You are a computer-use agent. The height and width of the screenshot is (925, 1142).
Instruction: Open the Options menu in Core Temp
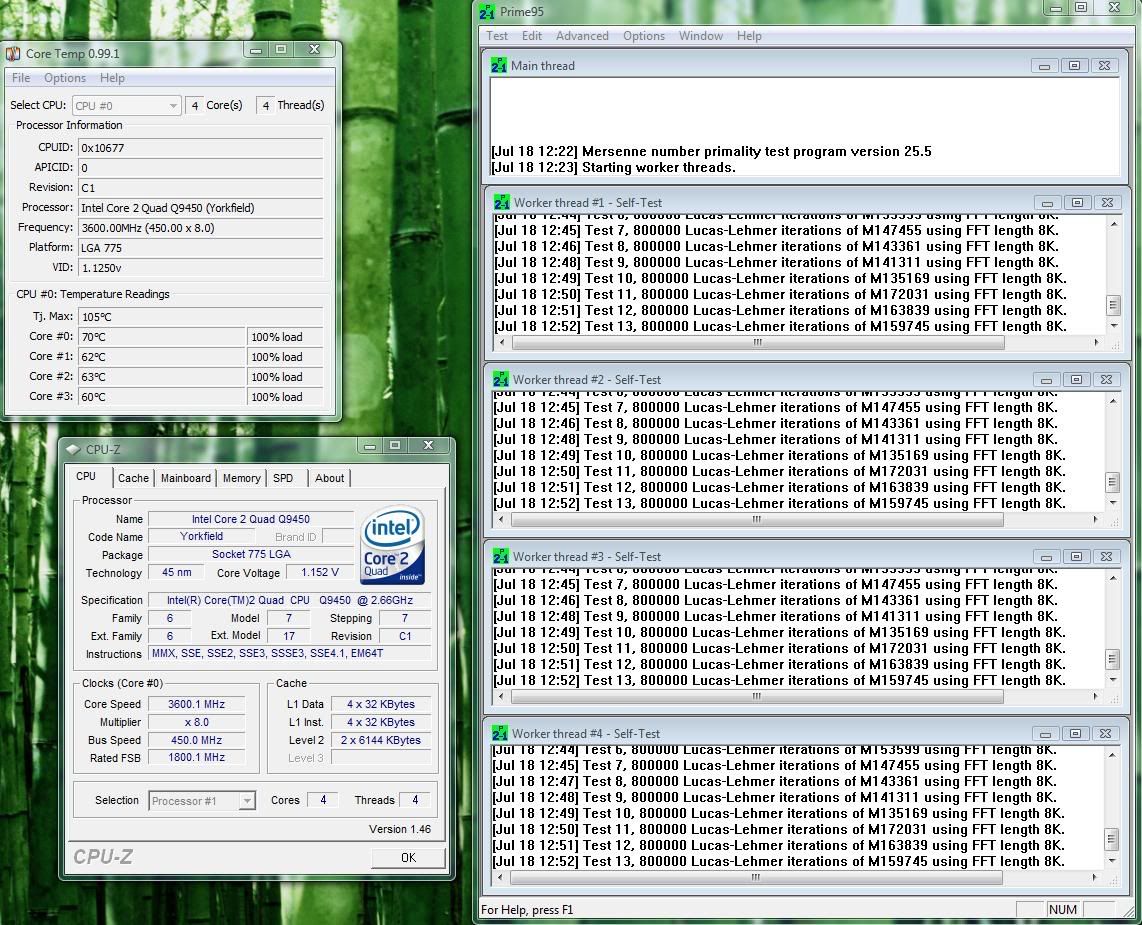[65, 78]
